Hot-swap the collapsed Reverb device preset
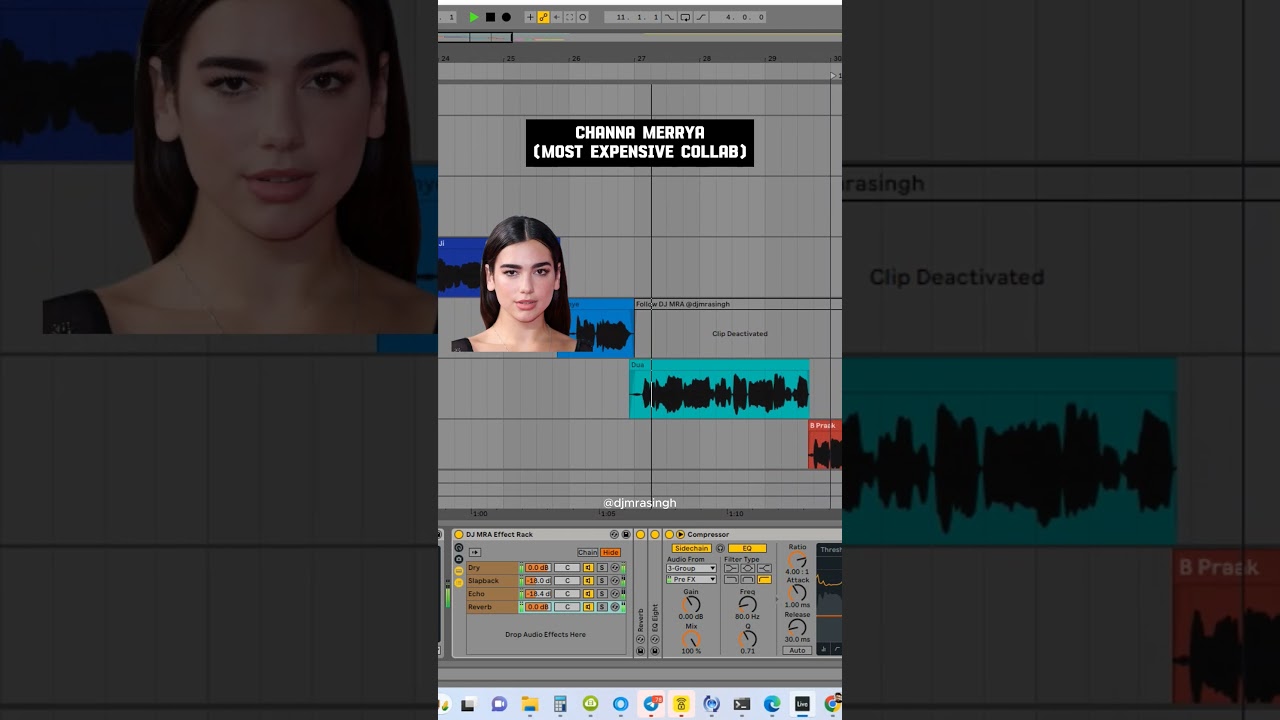 click(x=640, y=639)
